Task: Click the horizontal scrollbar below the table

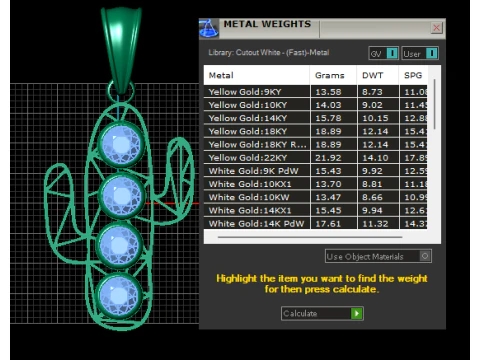Action: (310, 237)
